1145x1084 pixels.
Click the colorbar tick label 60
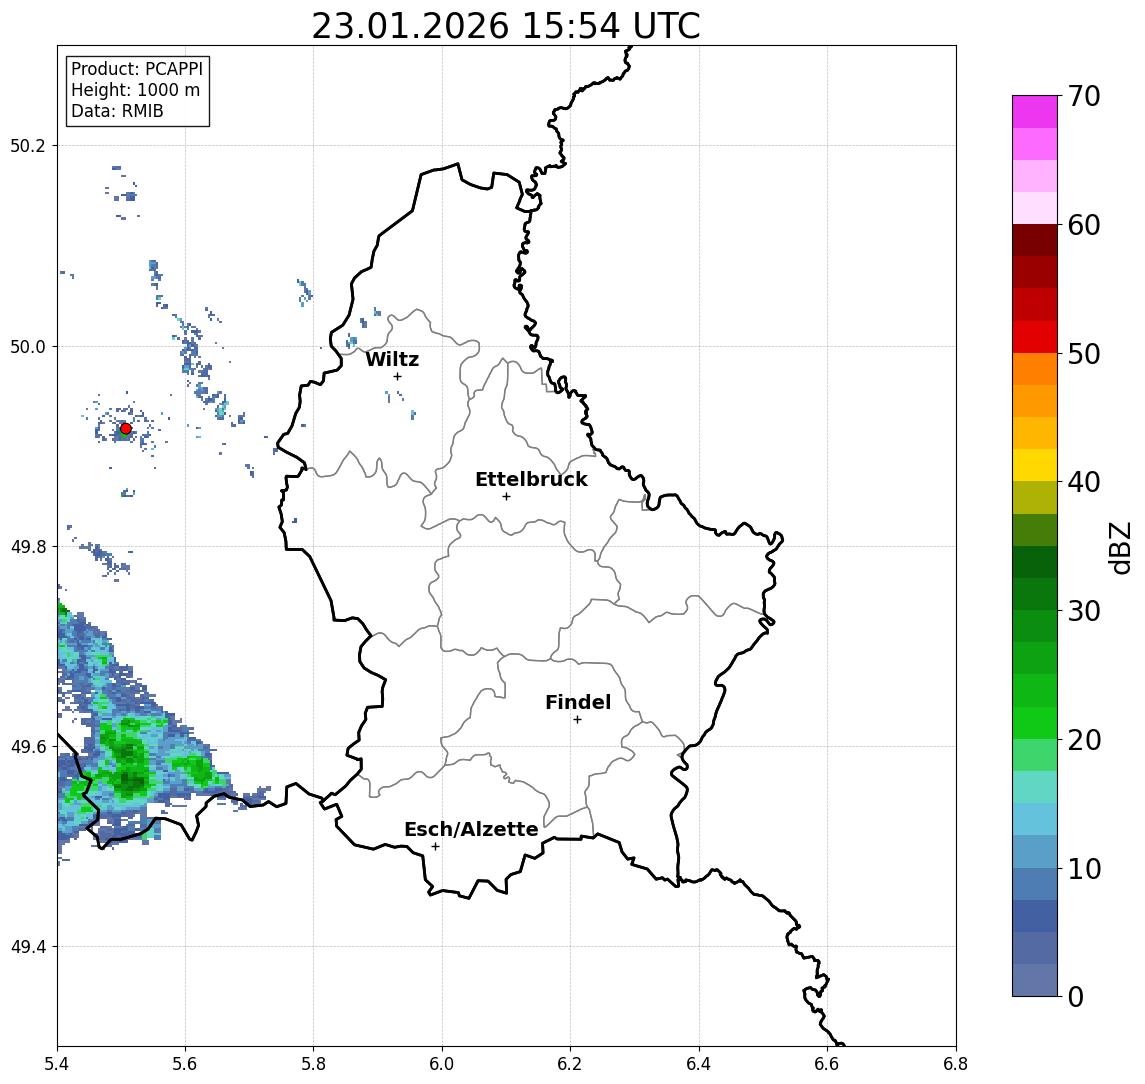click(1083, 226)
